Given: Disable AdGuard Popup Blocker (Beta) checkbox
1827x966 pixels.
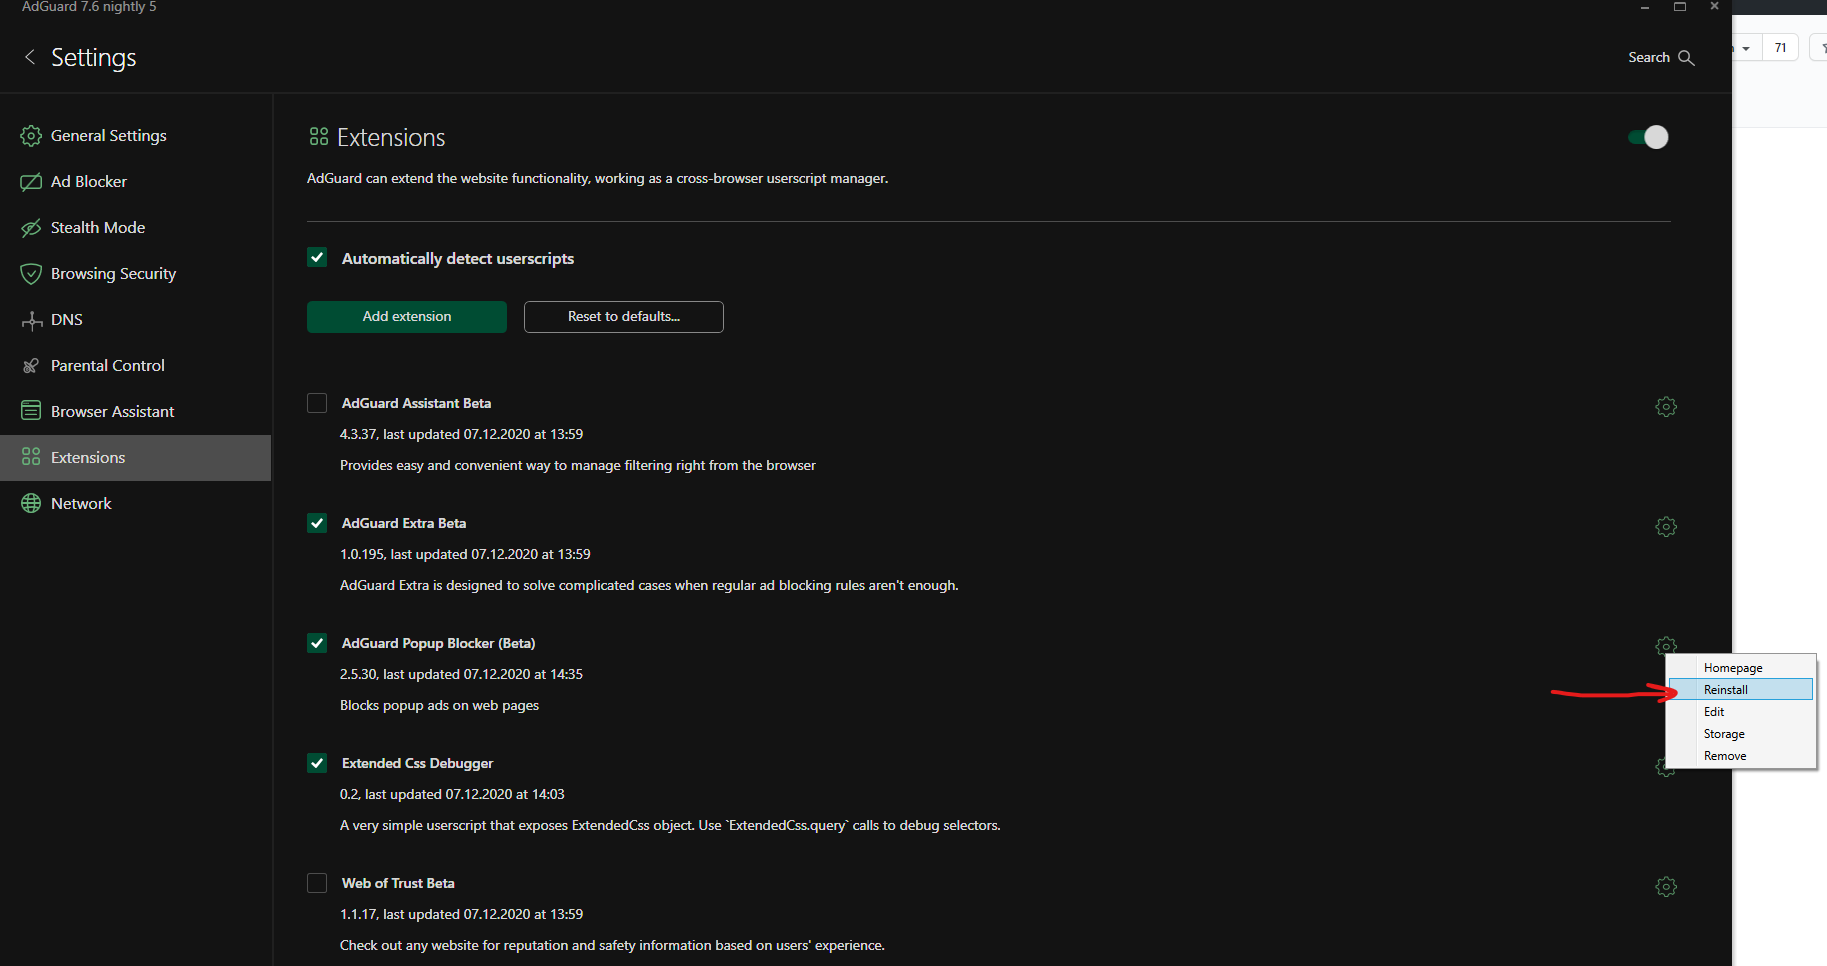Looking at the screenshot, I should 317,643.
